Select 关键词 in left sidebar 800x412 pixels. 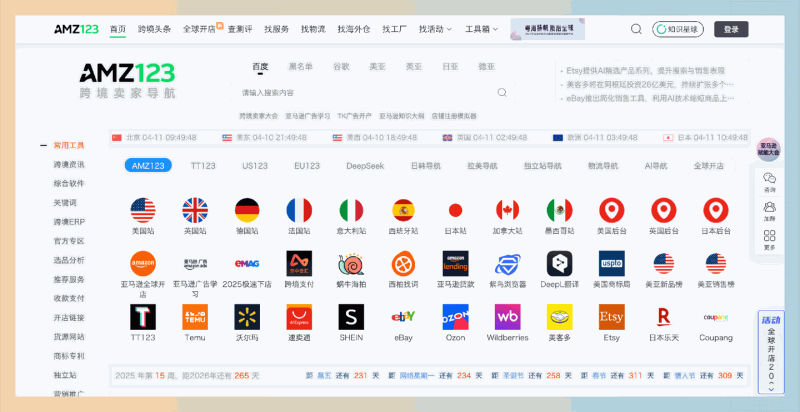pyautogui.click(x=65, y=203)
